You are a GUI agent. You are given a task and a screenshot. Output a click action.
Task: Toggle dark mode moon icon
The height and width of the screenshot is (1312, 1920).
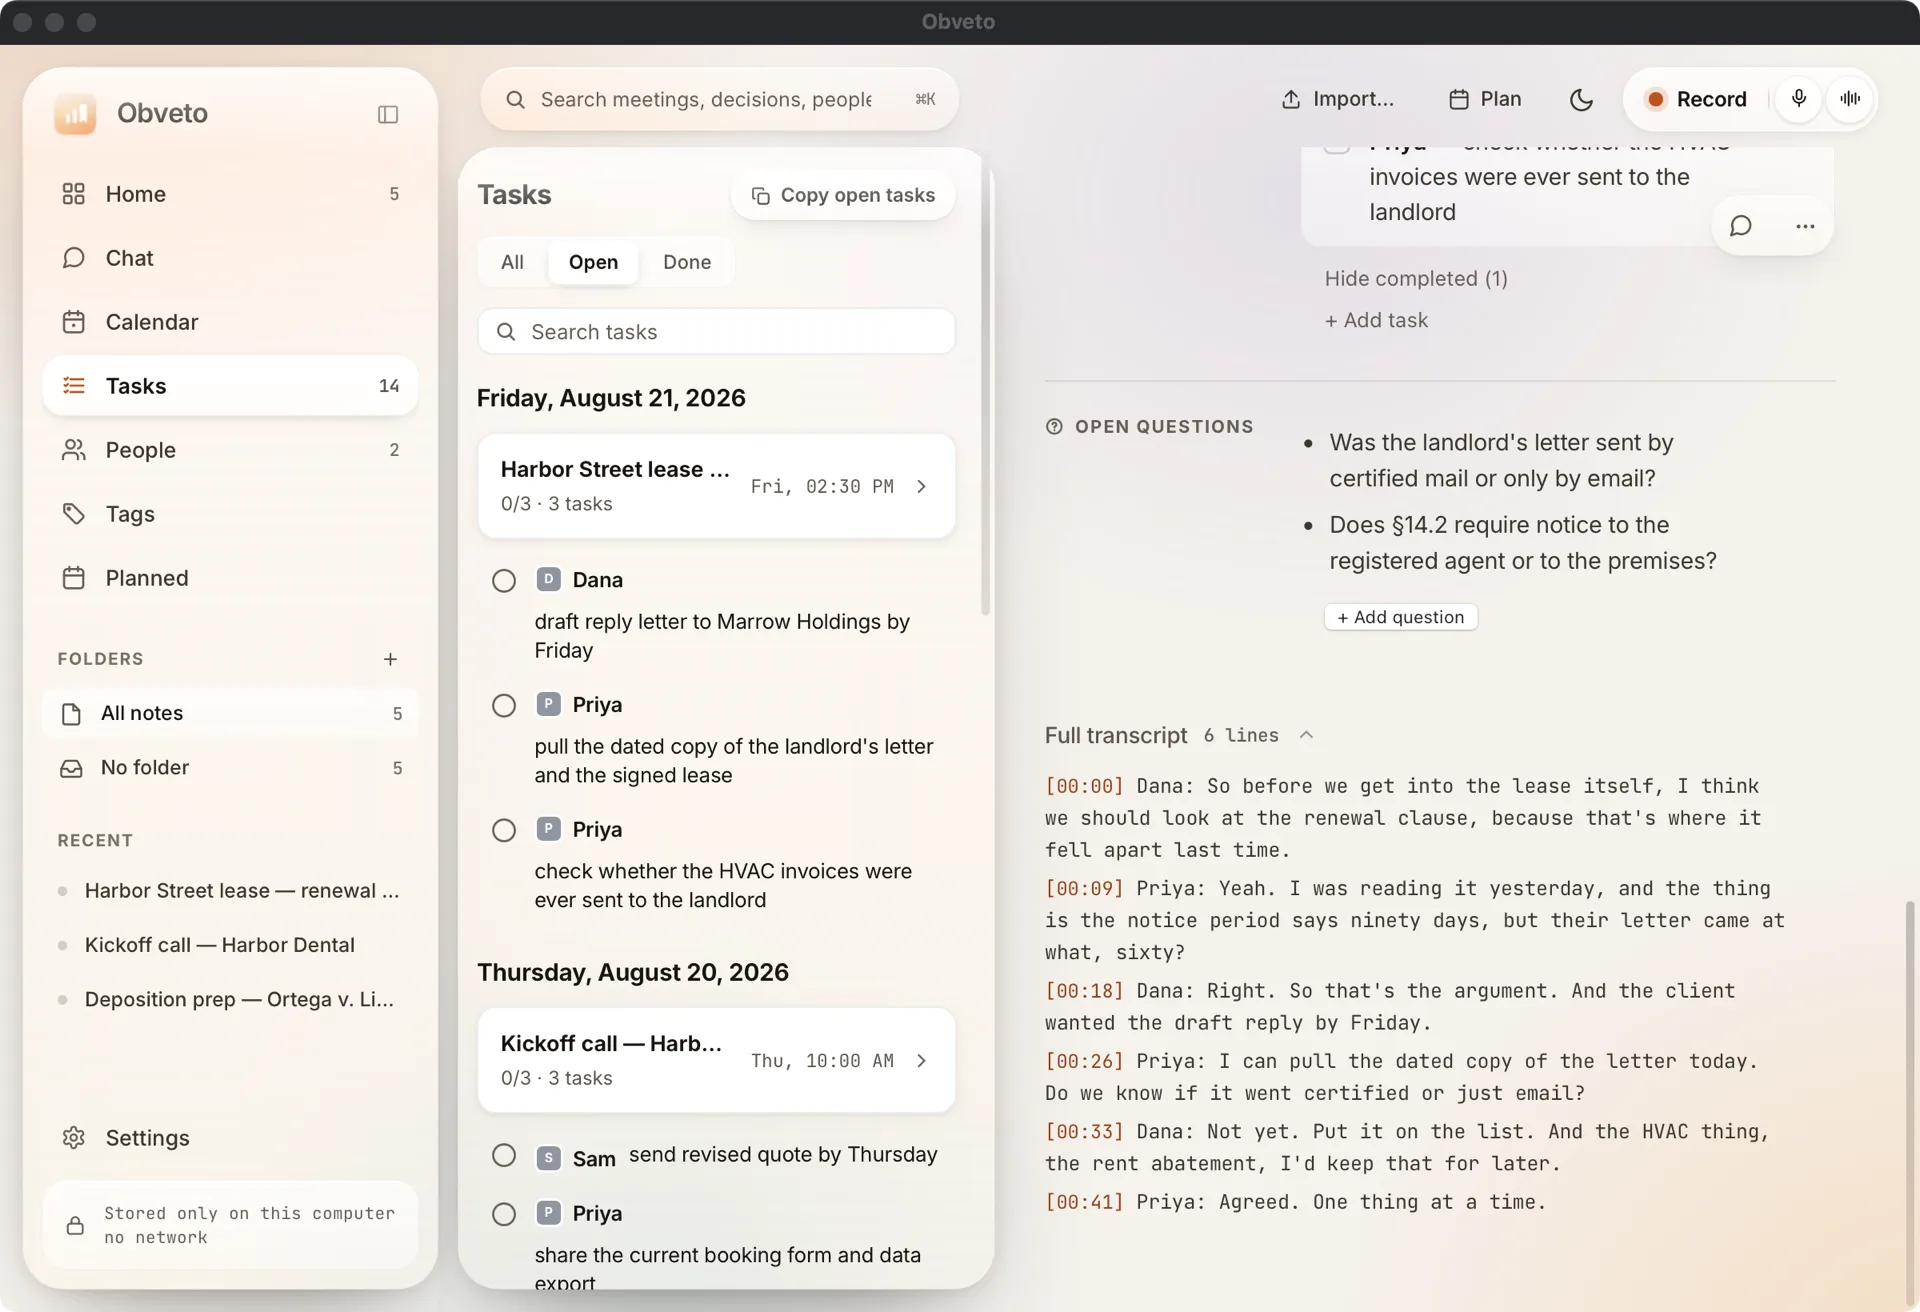1581,99
